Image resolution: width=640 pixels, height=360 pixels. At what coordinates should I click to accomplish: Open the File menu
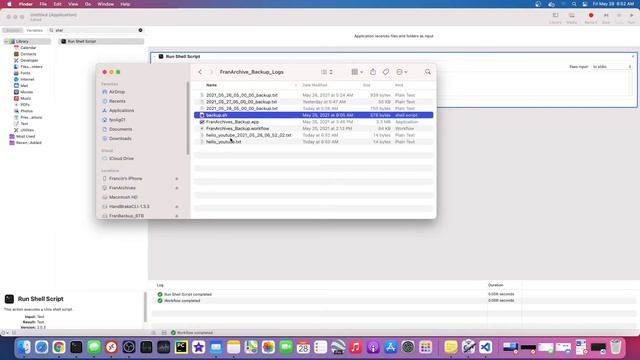coord(43,4)
